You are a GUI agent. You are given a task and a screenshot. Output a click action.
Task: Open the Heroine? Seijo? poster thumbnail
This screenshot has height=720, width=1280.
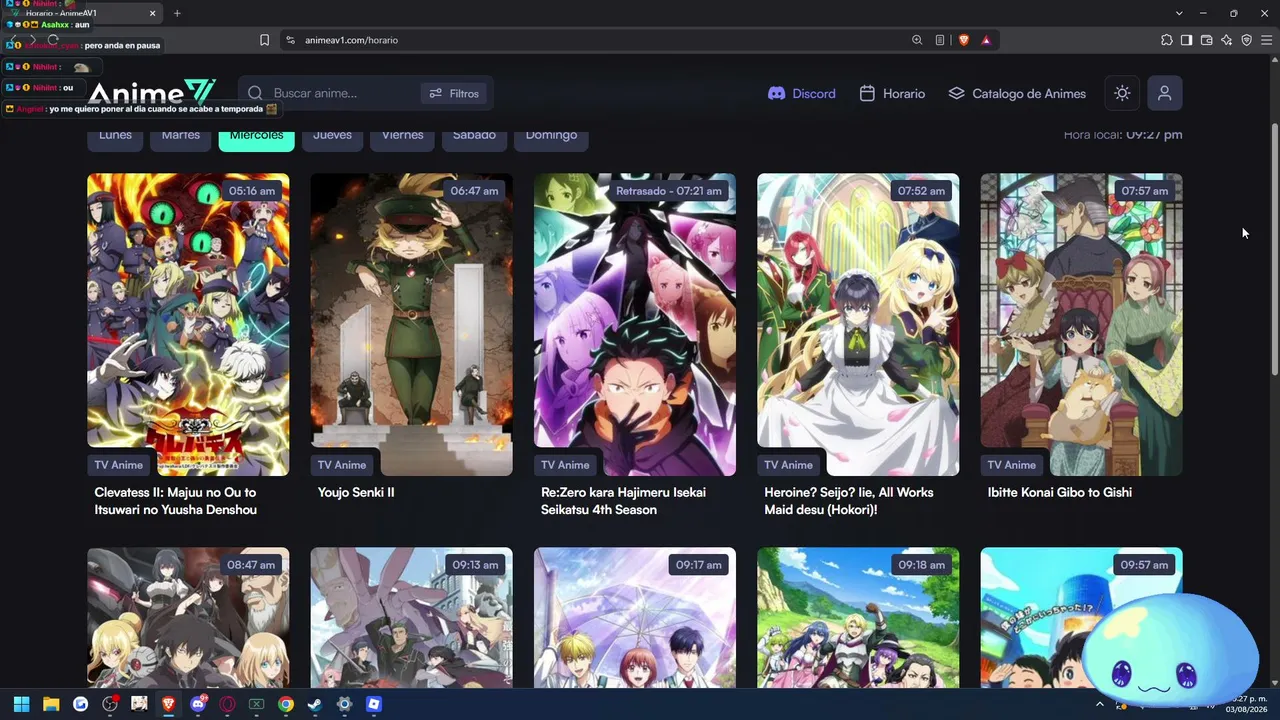pos(858,324)
